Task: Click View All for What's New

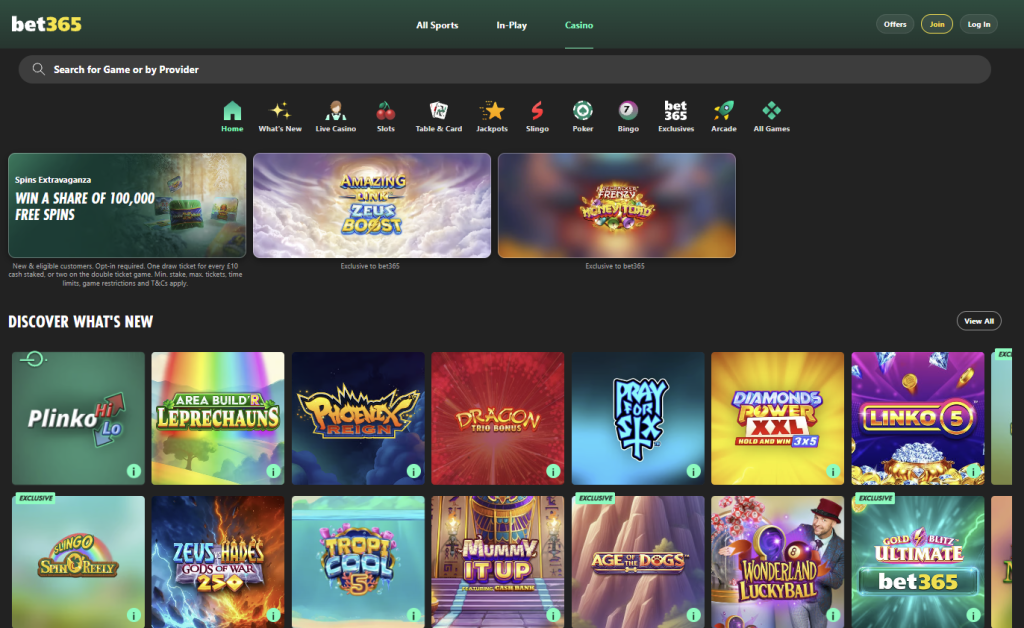Action: click(x=979, y=321)
